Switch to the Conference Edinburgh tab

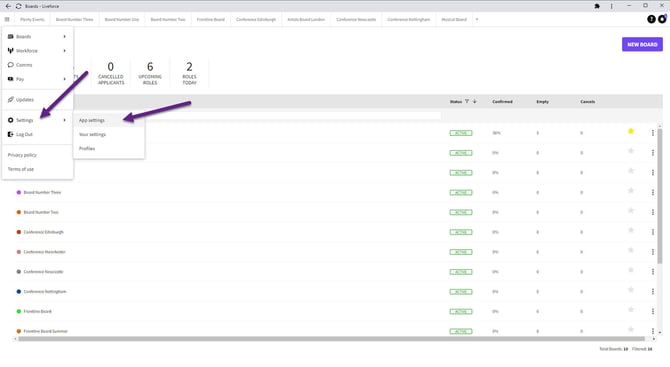click(x=256, y=19)
